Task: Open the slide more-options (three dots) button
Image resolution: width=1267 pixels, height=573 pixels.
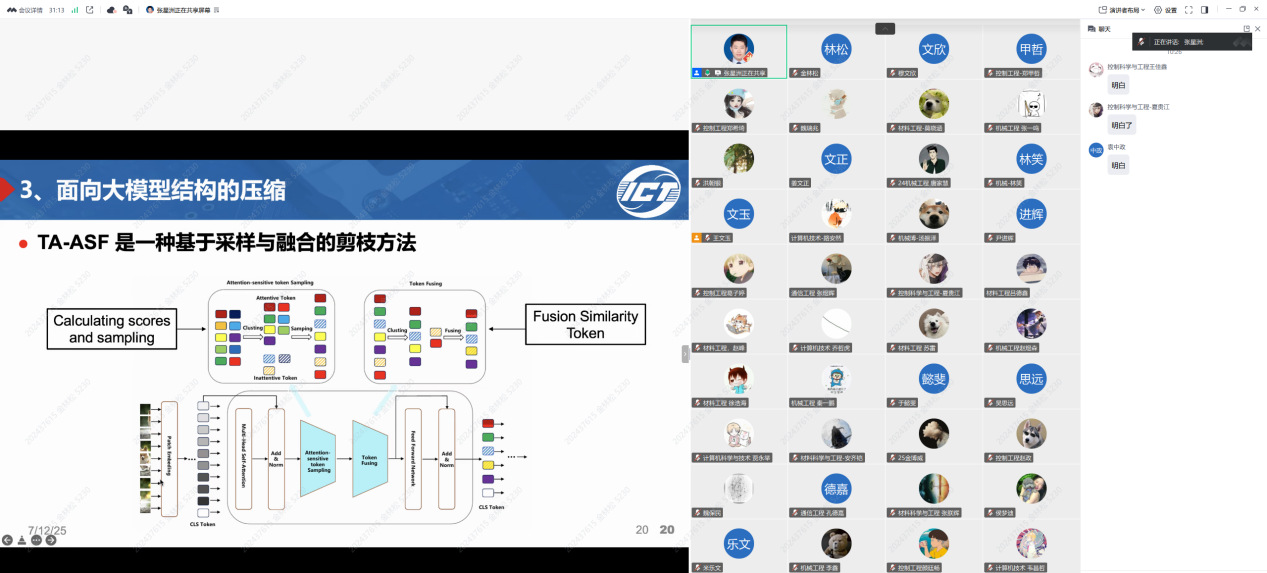Action: point(37,540)
